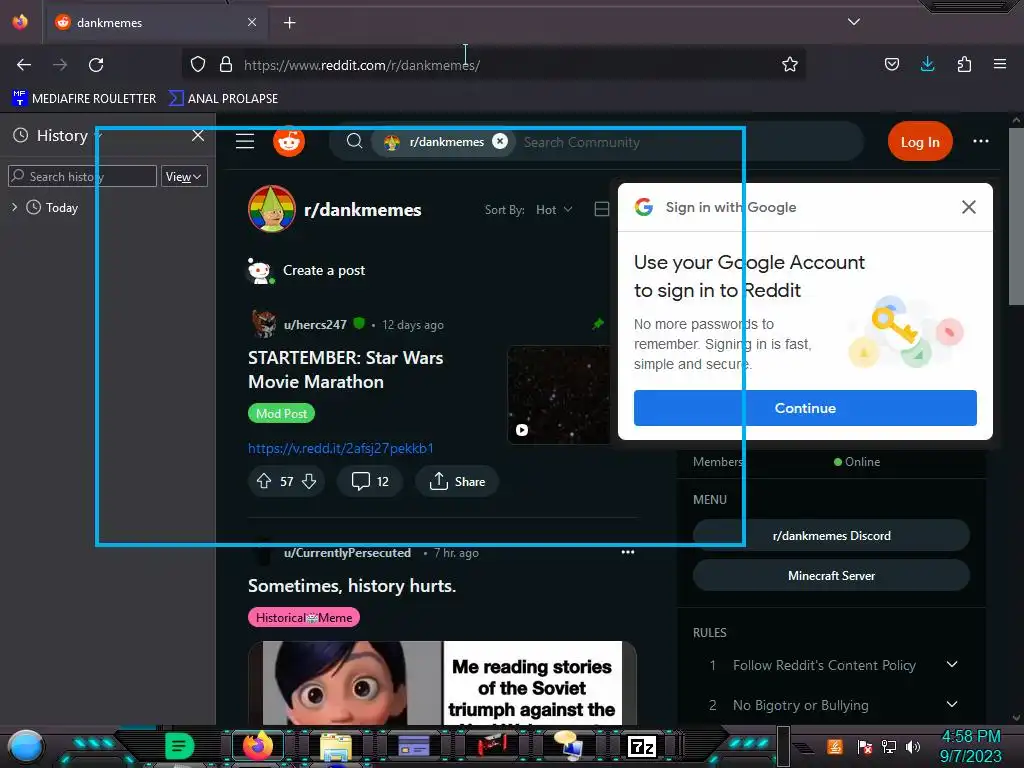Bookmark this page with the star
Image resolution: width=1024 pixels, height=768 pixels.
pyautogui.click(x=790, y=64)
